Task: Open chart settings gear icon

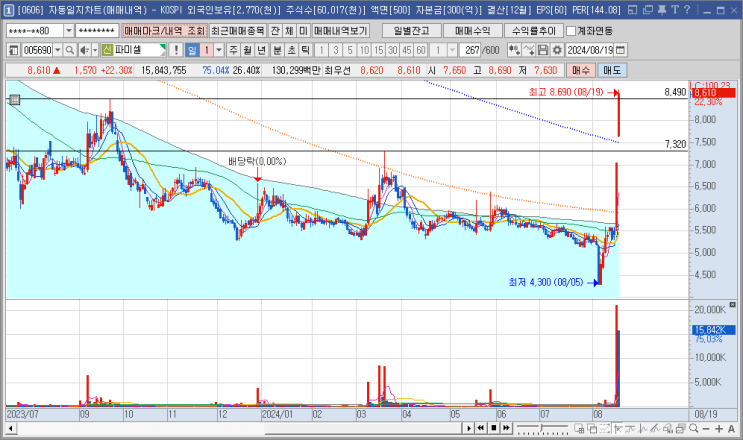Action: pos(557,50)
